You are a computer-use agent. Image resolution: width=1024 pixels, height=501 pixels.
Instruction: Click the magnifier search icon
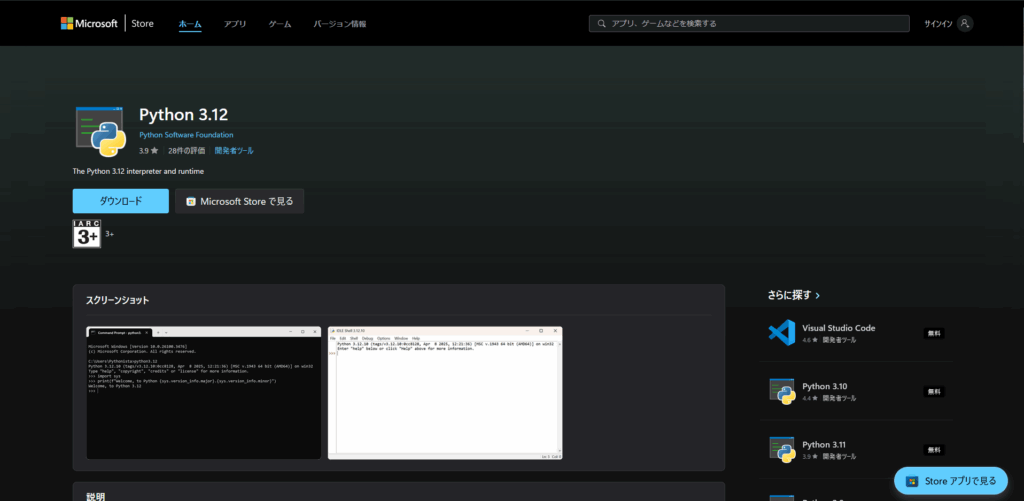click(601, 24)
